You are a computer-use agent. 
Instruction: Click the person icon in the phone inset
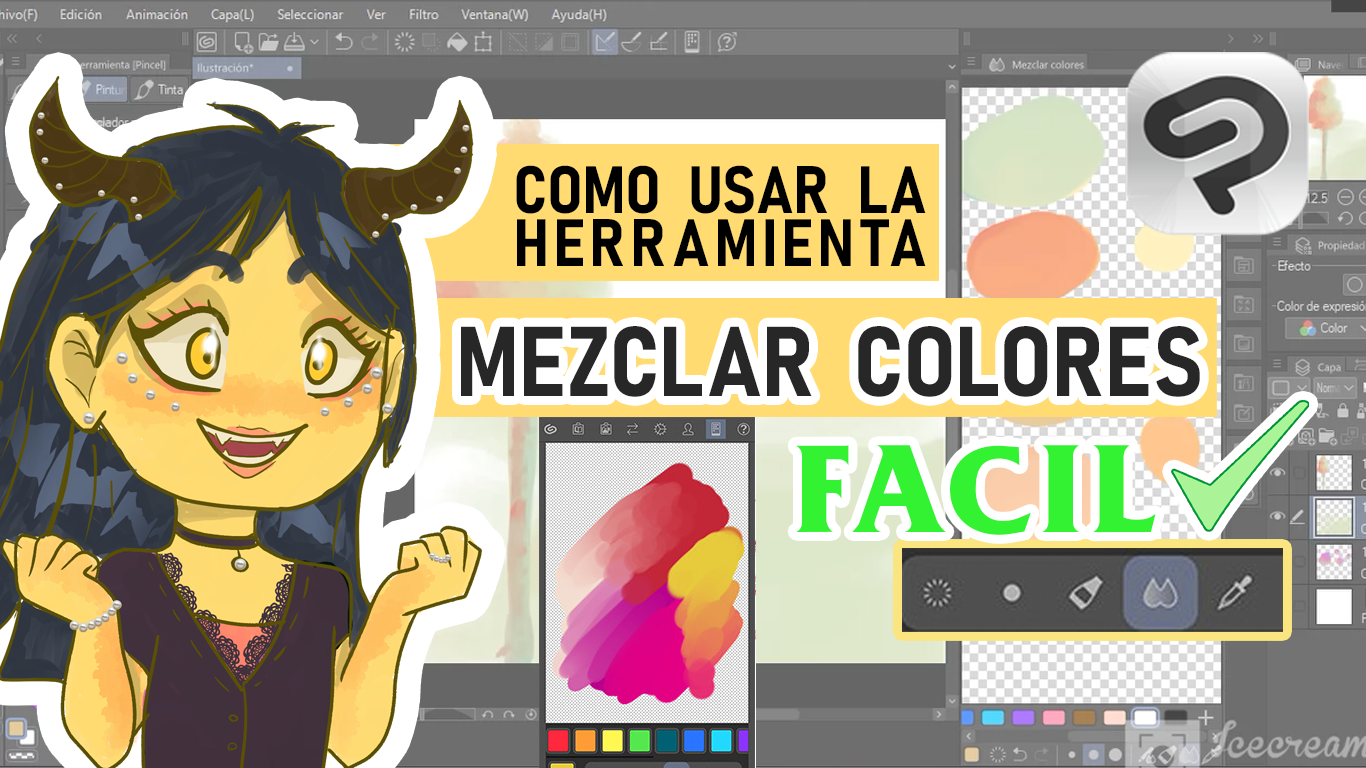(x=688, y=429)
